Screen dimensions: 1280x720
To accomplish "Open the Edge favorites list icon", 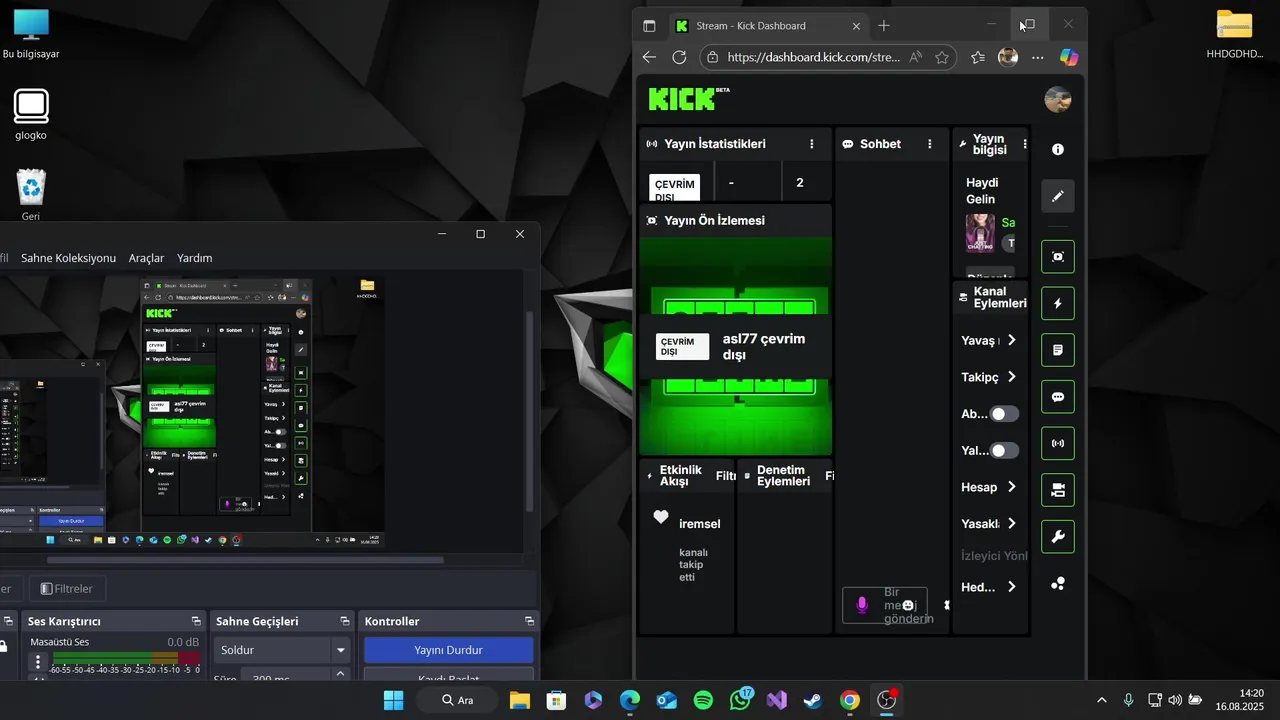I will point(978,58).
